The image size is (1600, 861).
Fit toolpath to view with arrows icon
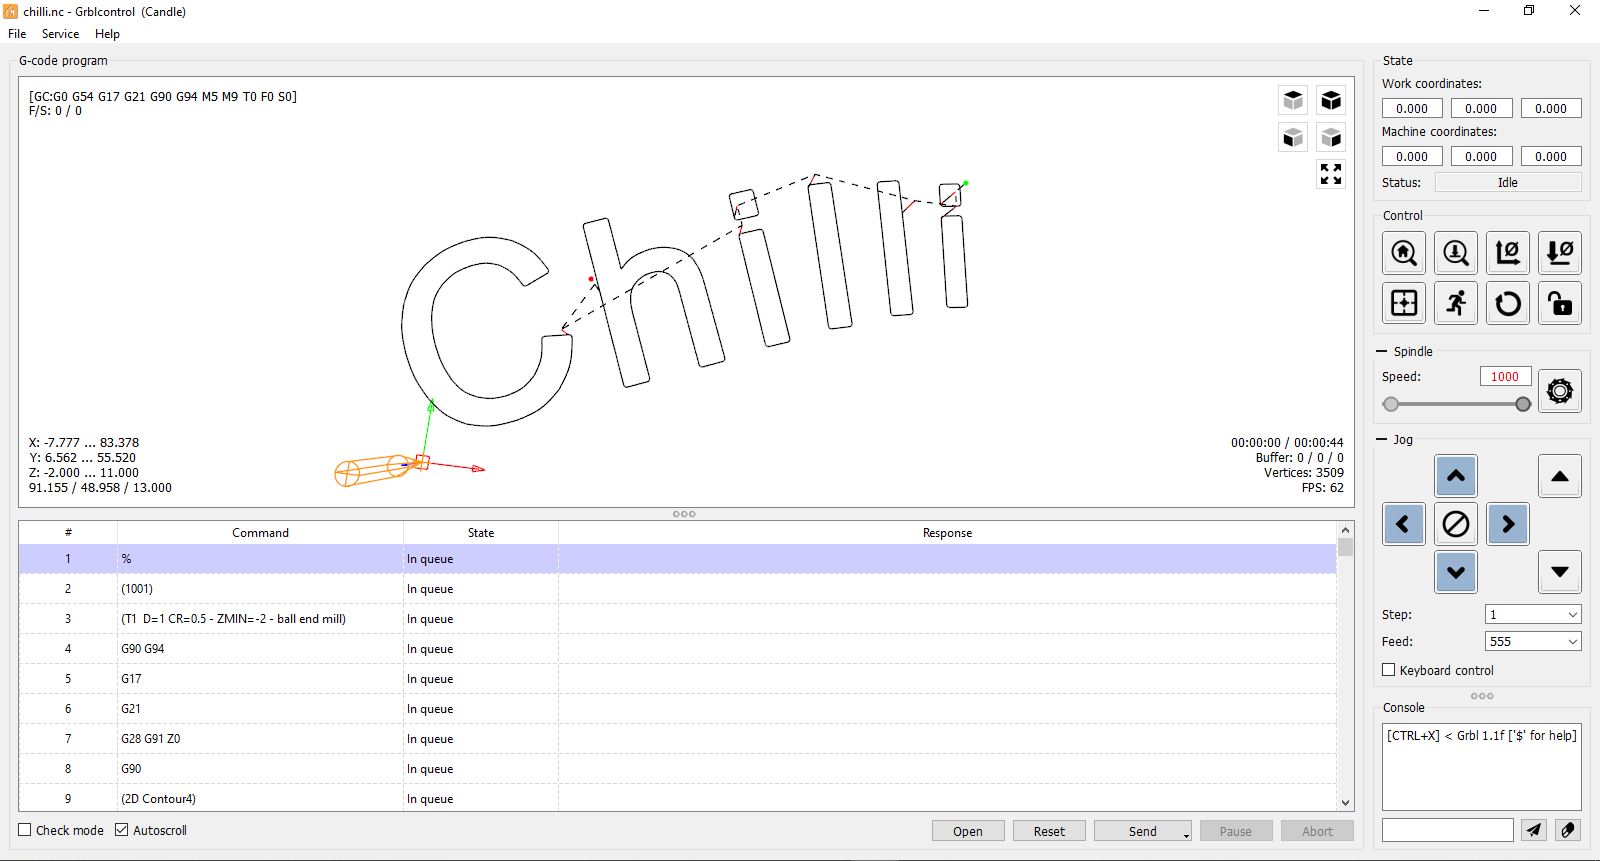pos(1331,174)
